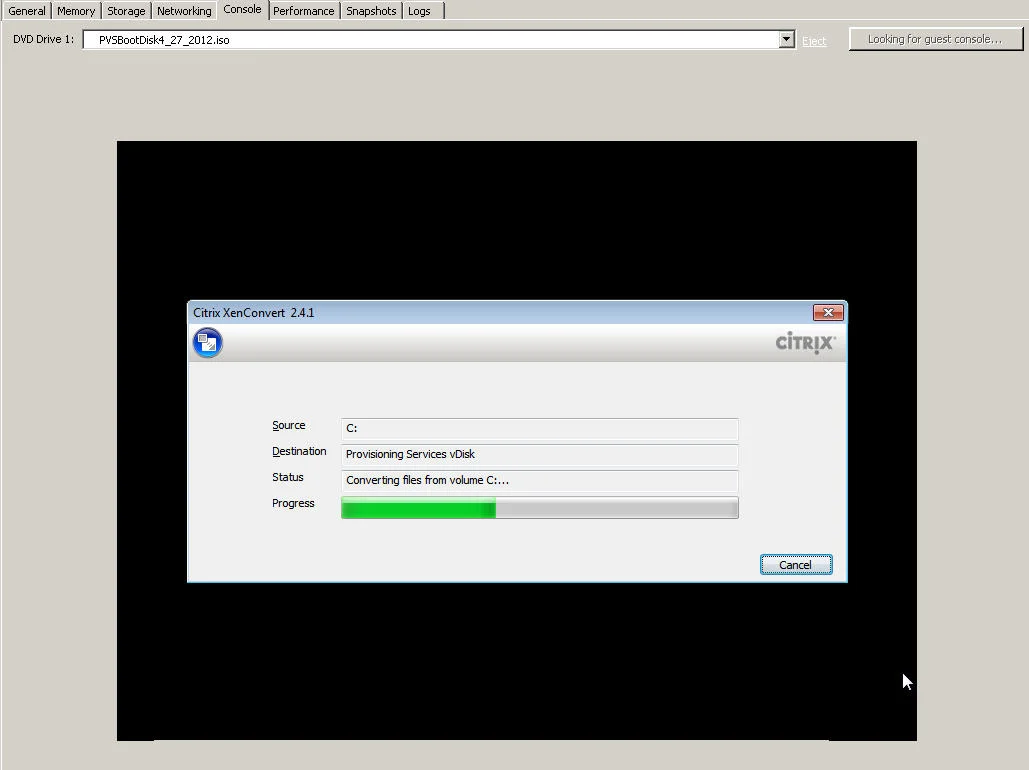This screenshot has height=770, width=1029.
Task: Click the Looking for guest console button
Action: click(x=935, y=39)
